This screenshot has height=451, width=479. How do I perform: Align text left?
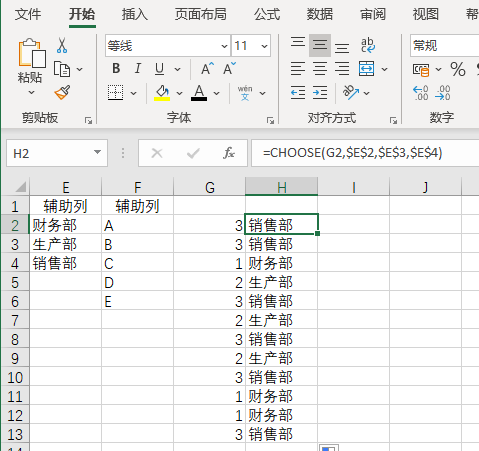[298, 69]
